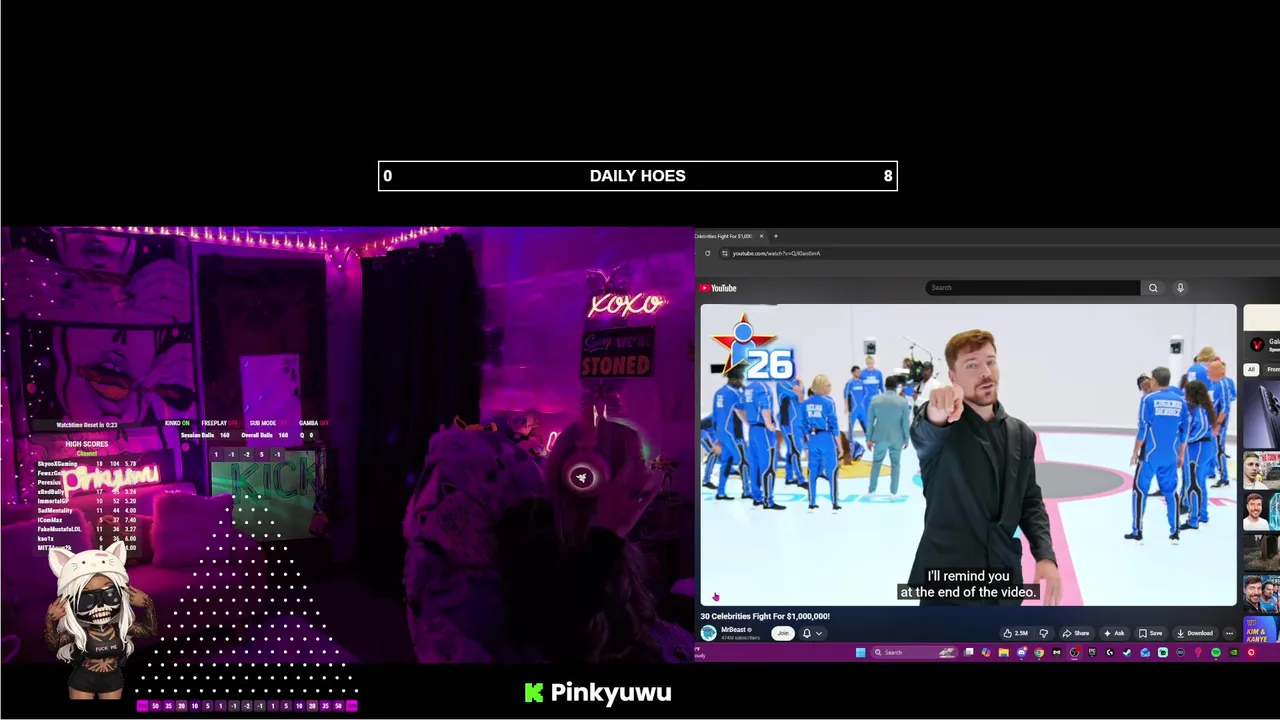Open the site info icon beside URL
Screen dimensions: 1280x720
[x=725, y=253]
